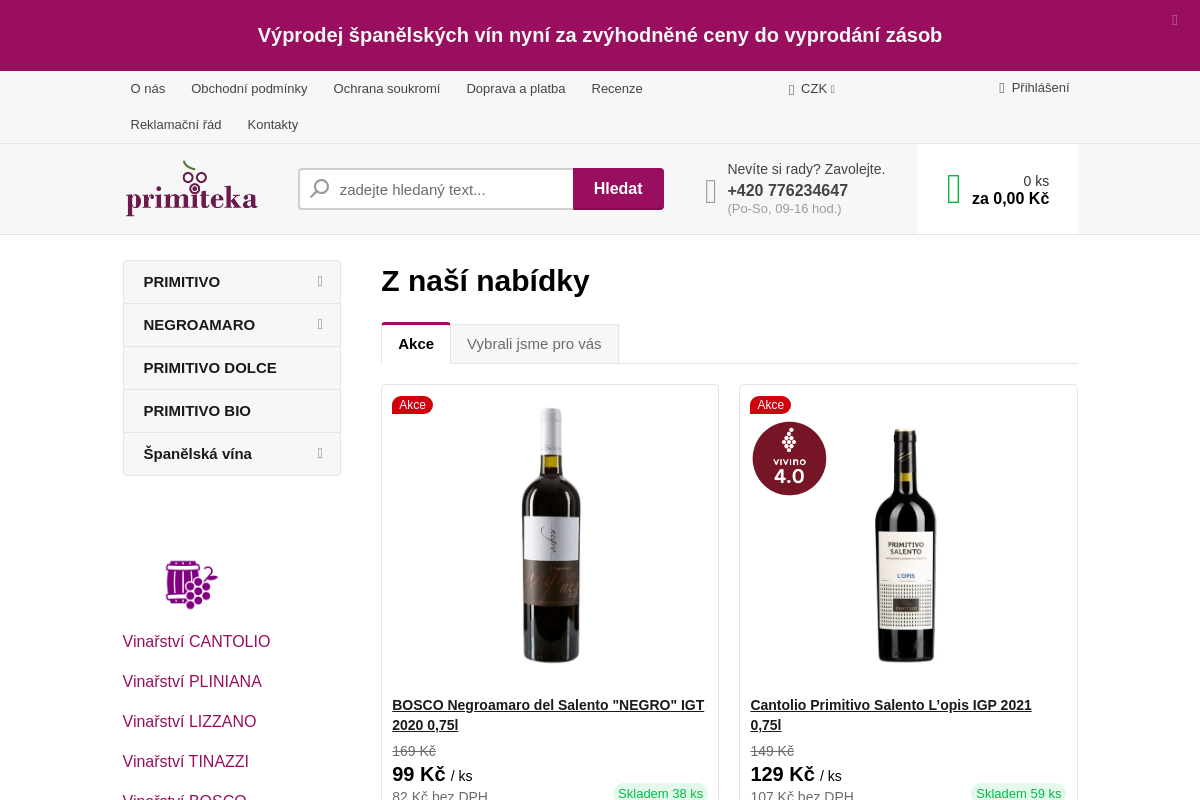Open the Vinařství CANTOLIO link
Image resolution: width=1200 pixels, height=800 pixels.
pos(196,641)
